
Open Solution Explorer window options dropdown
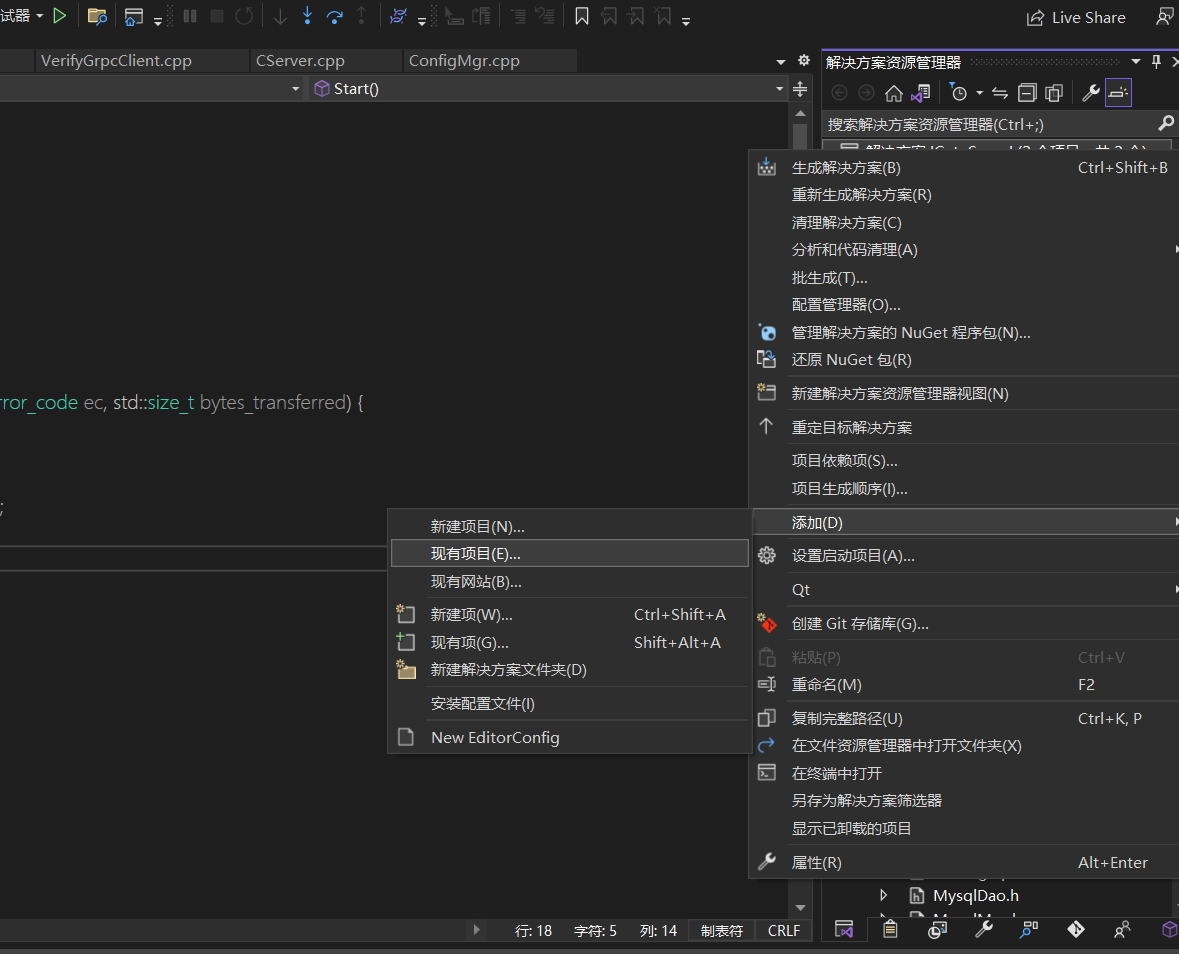click(1136, 62)
